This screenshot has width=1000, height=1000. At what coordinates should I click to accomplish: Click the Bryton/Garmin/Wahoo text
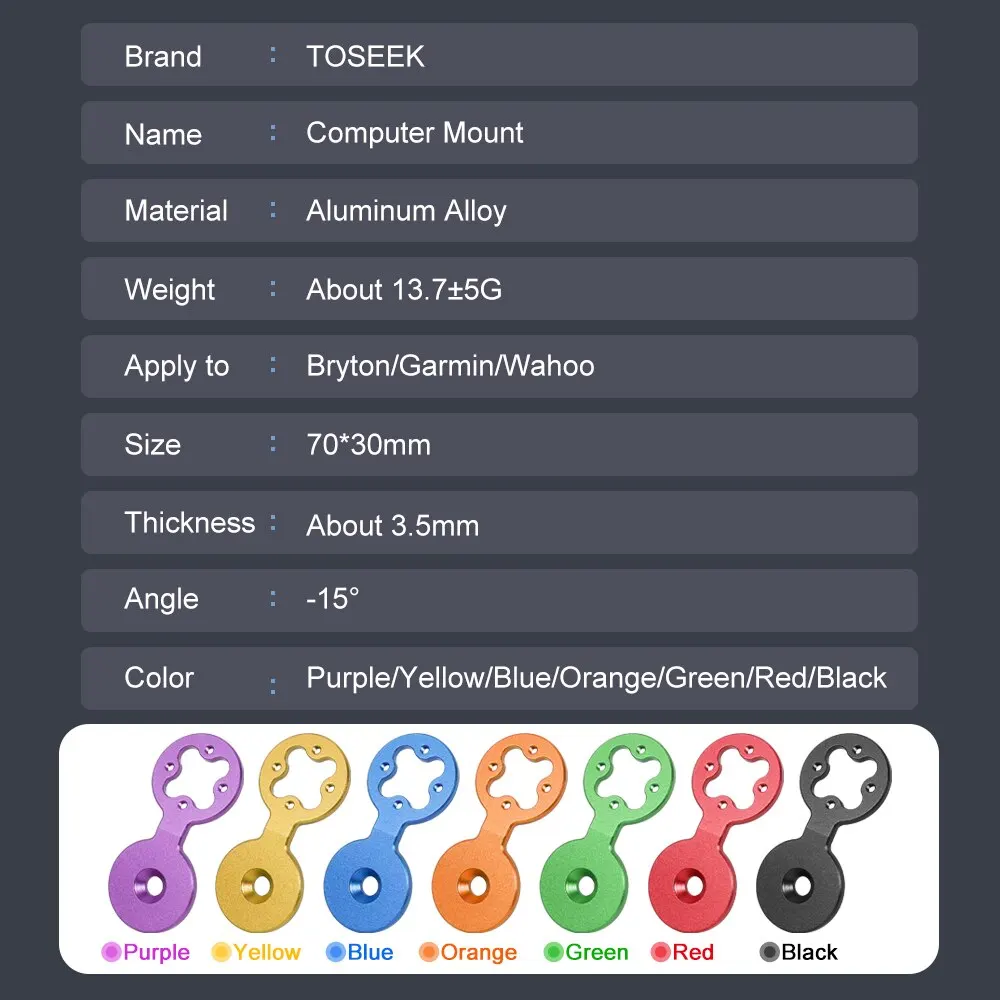(x=450, y=366)
